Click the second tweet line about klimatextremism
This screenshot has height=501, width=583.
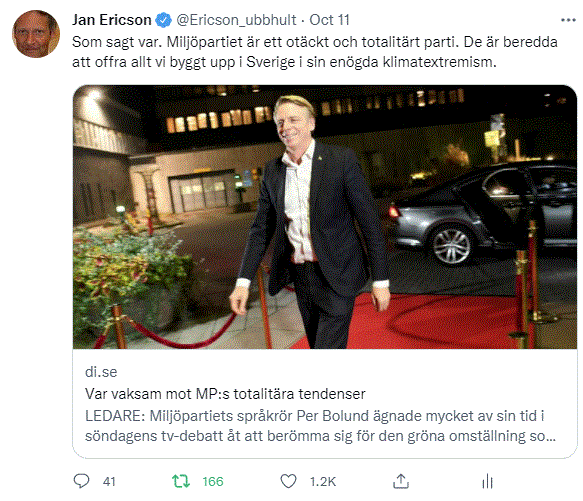[284, 62]
